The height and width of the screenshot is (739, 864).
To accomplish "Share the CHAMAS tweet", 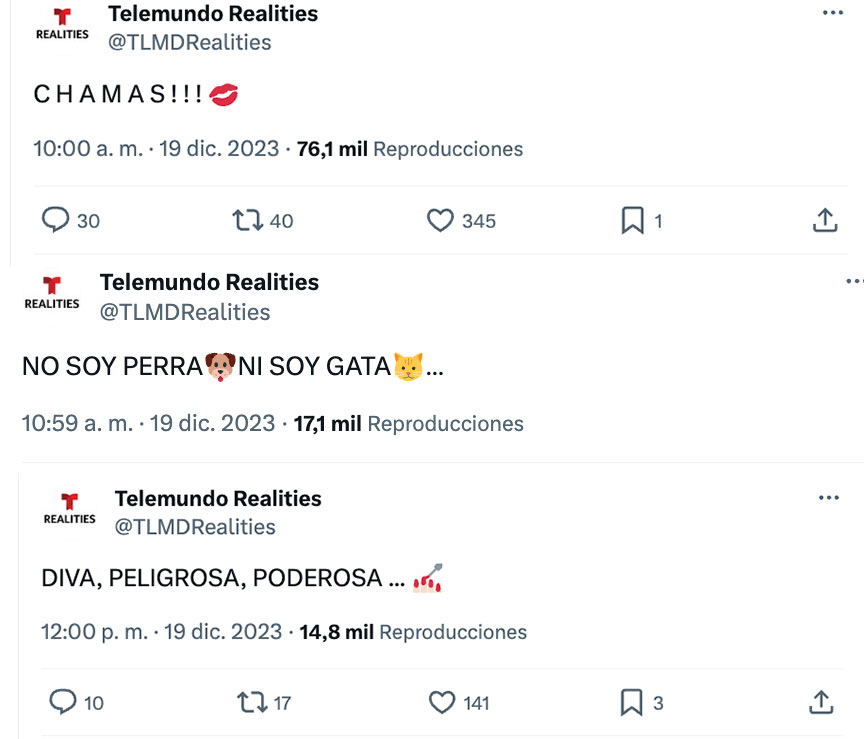I will 824,220.
